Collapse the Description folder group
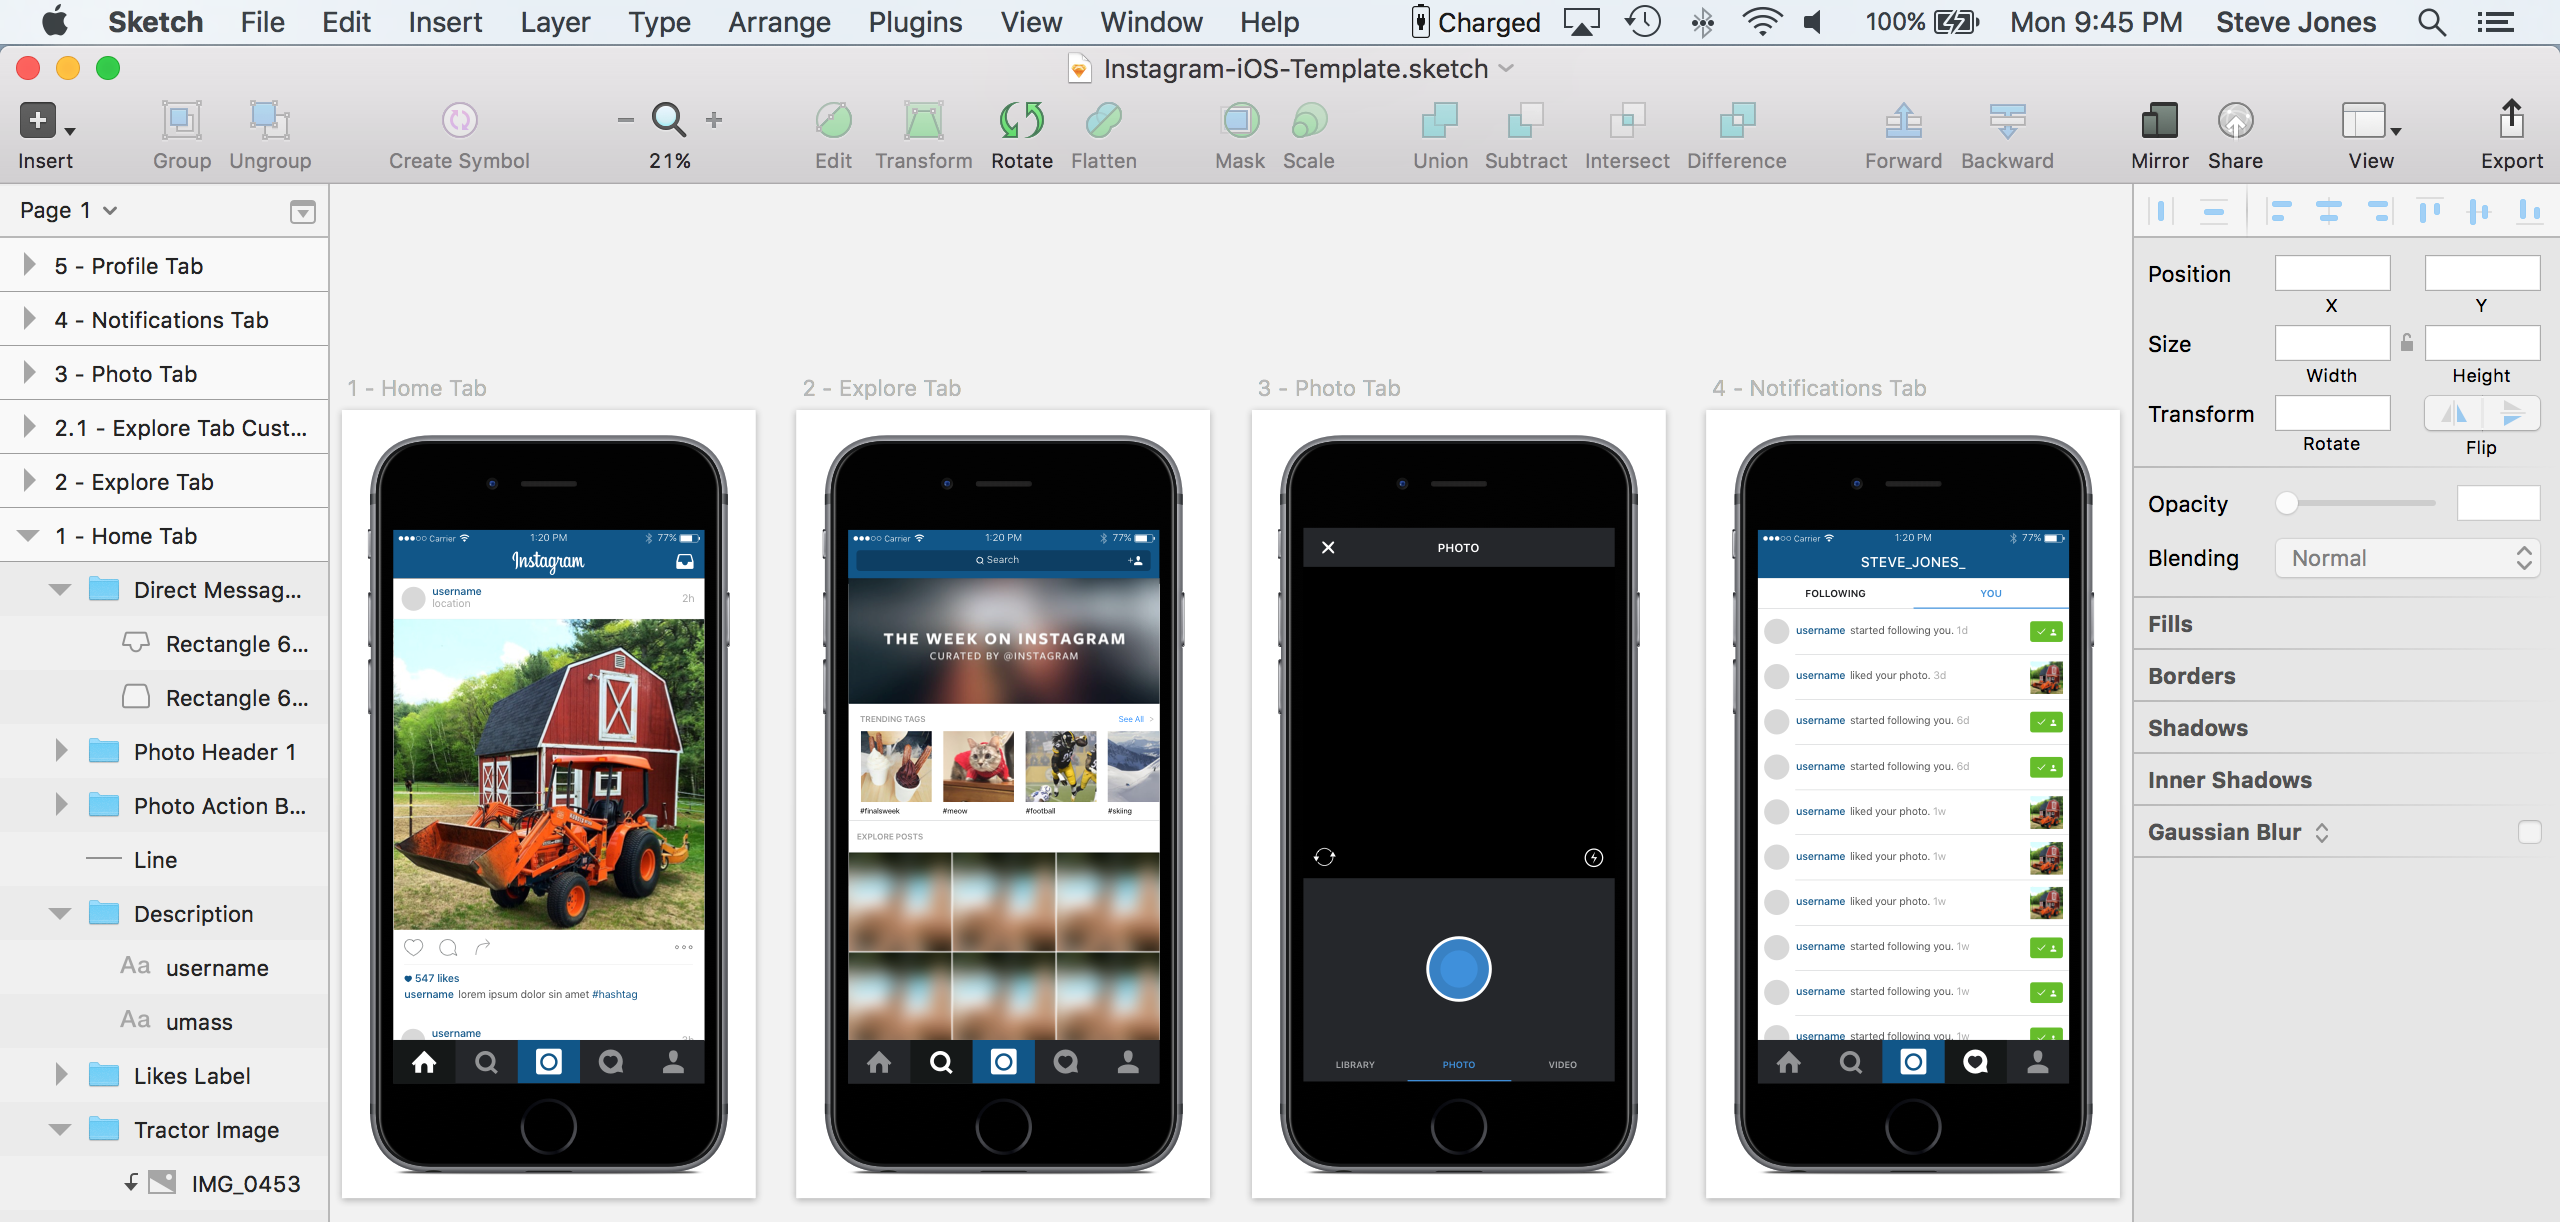Viewport: 2560px width, 1222px height. 60,913
